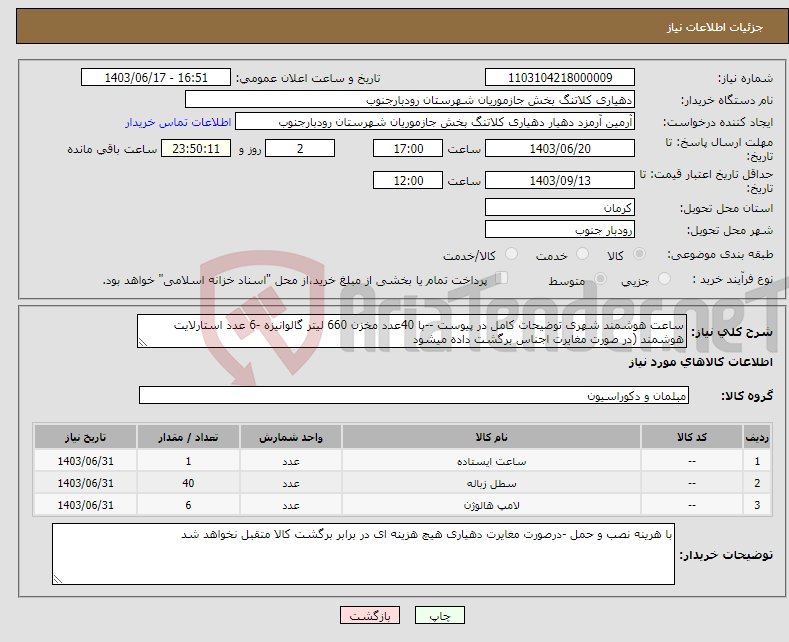Click the validity time field 12:00
The width and height of the screenshot is (789, 642).
coord(408,180)
